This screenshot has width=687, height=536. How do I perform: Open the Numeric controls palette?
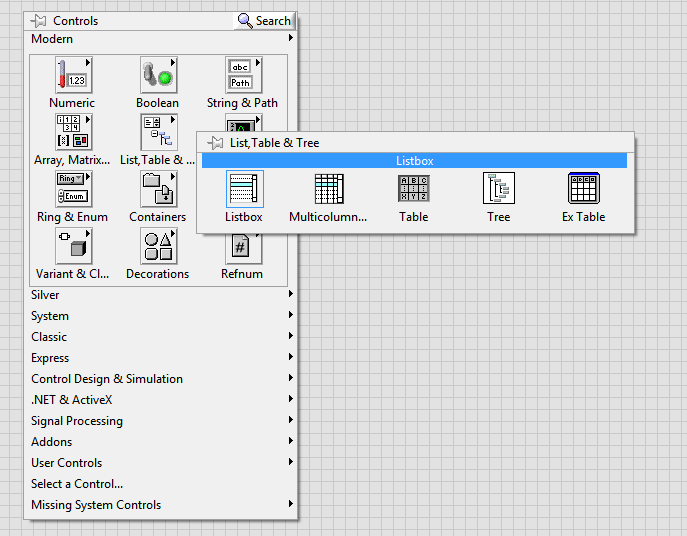[x=73, y=75]
